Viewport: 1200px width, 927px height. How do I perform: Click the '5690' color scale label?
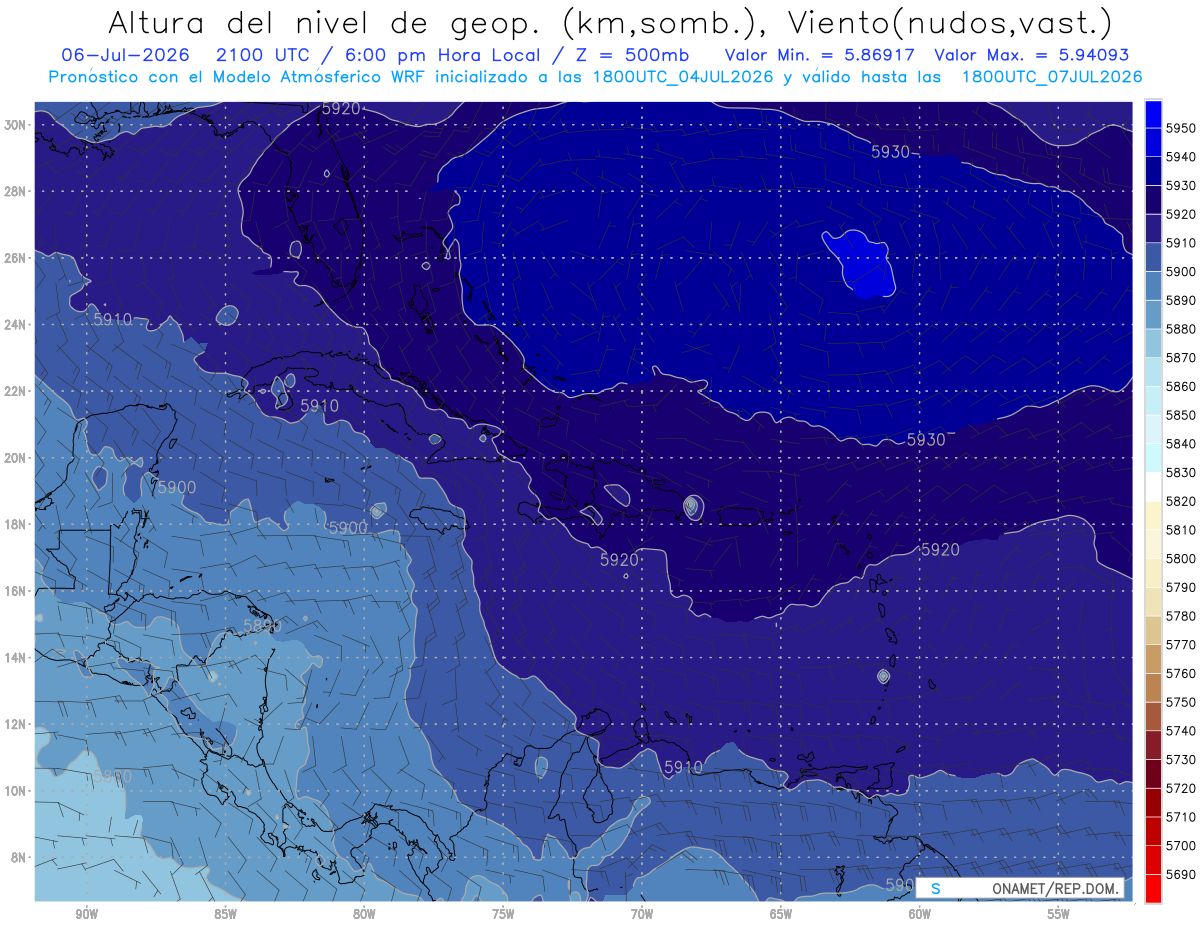[1180, 874]
